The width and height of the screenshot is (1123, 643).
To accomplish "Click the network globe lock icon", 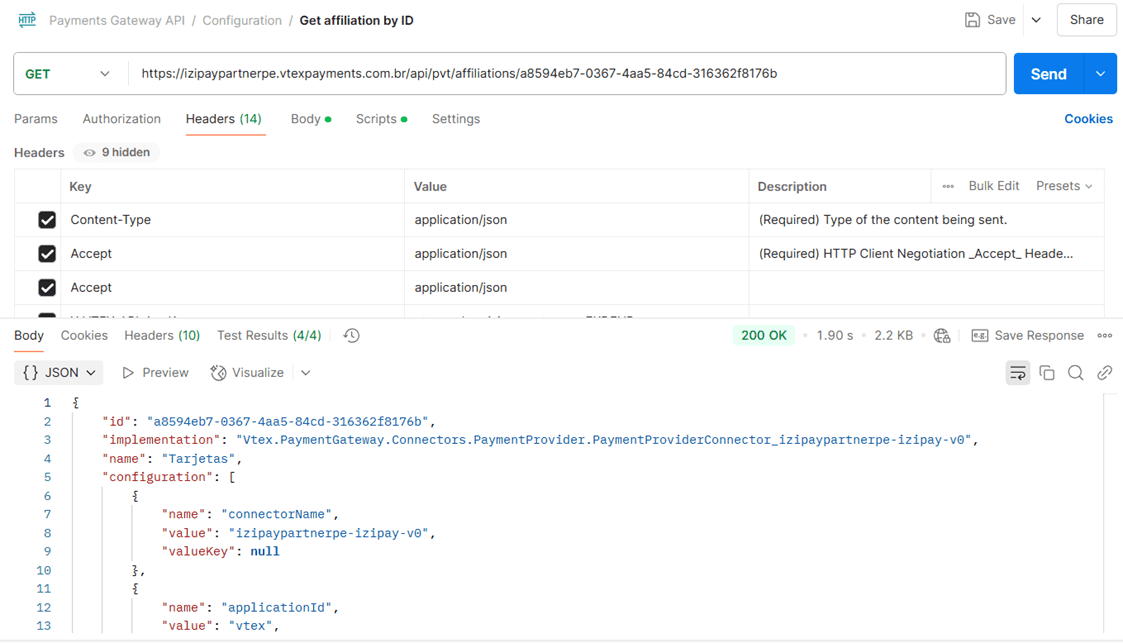I will (942, 335).
